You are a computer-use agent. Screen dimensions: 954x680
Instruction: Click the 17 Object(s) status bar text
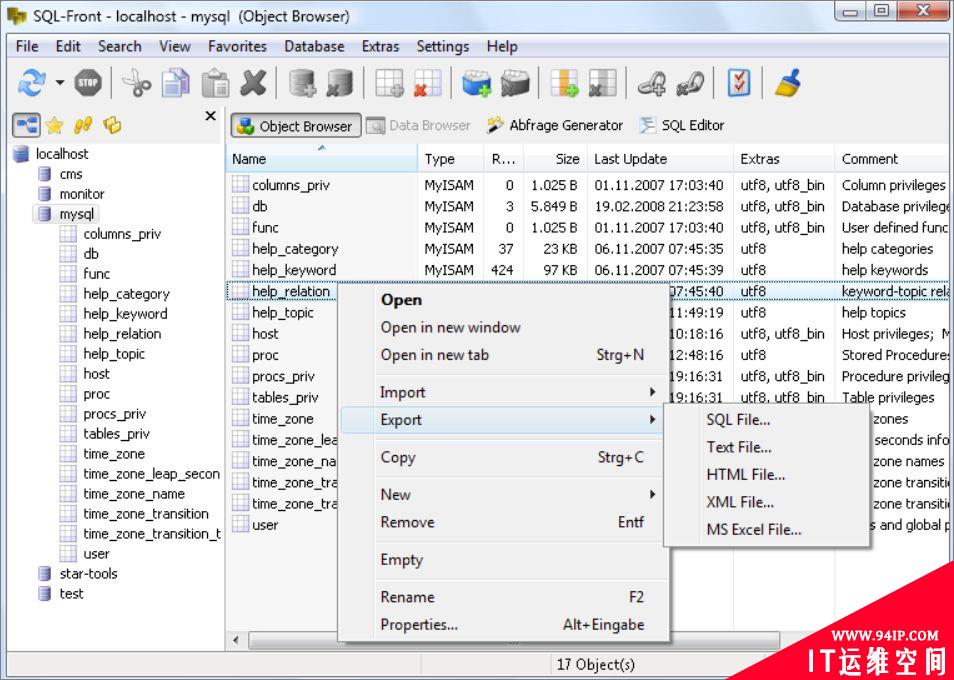click(x=595, y=665)
